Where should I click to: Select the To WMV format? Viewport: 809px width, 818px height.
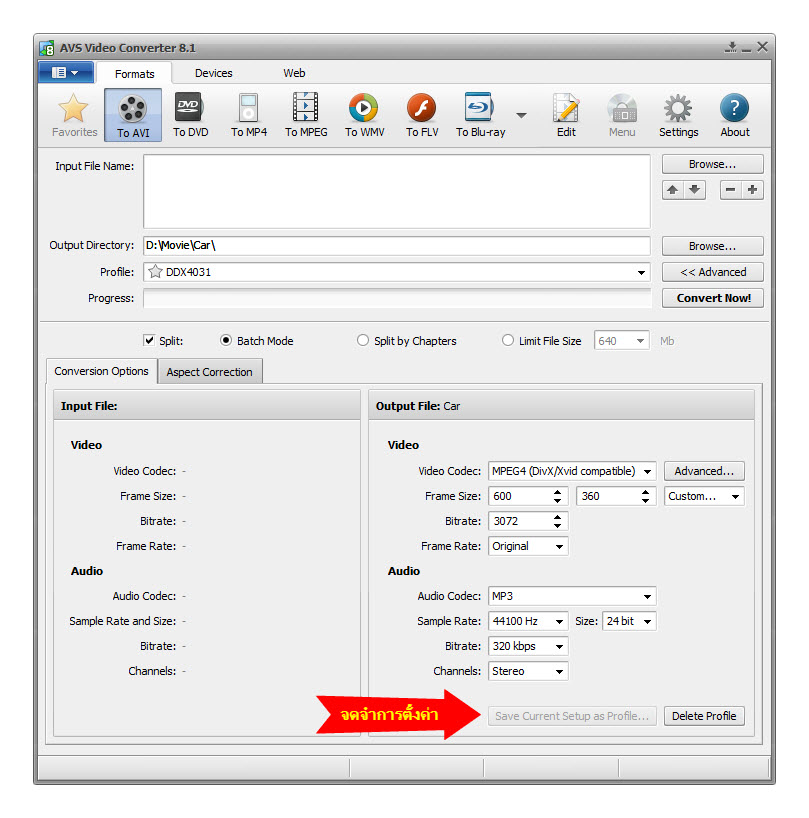(364, 114)
